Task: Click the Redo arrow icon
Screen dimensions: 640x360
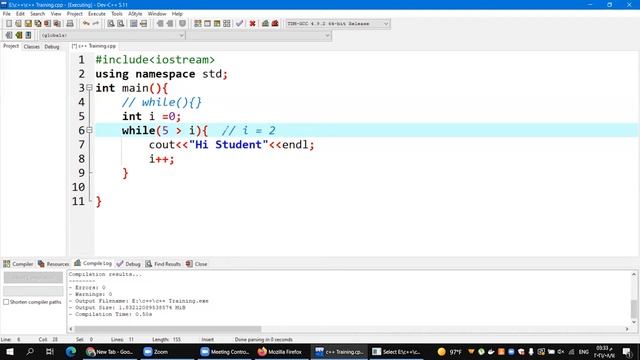Action: coord(96,24)
